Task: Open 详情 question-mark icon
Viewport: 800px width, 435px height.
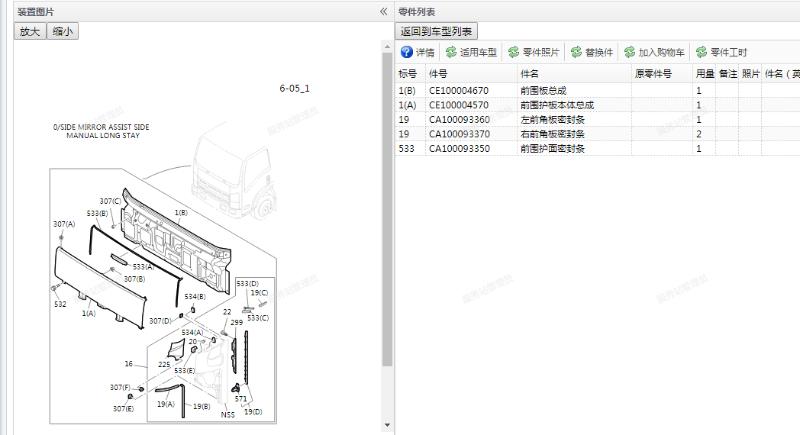Action: (x=407, y=52)
